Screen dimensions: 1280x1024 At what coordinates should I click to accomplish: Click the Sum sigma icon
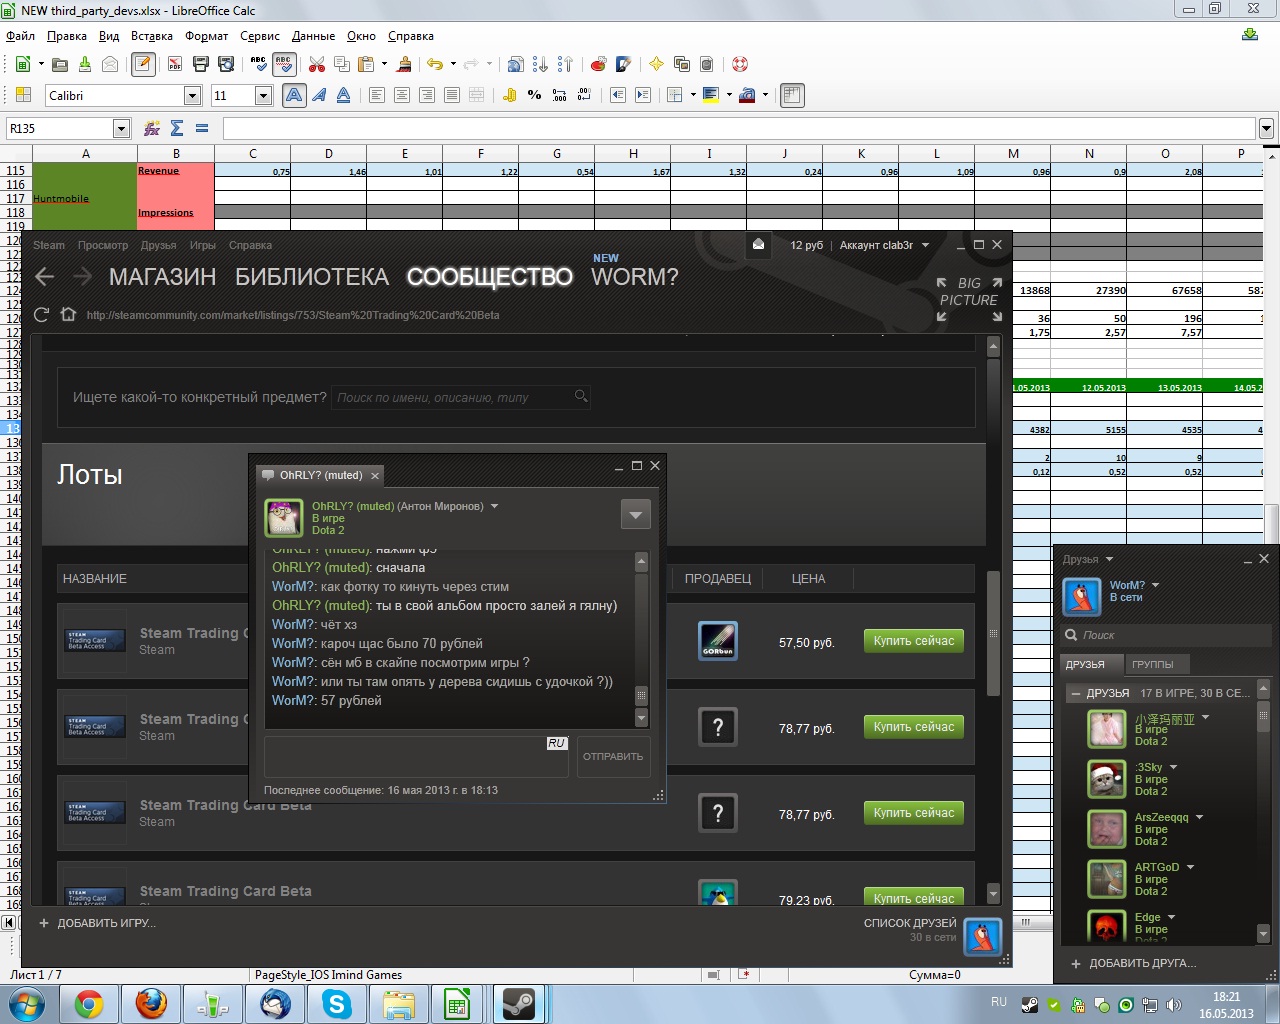(x=177, y=128)
